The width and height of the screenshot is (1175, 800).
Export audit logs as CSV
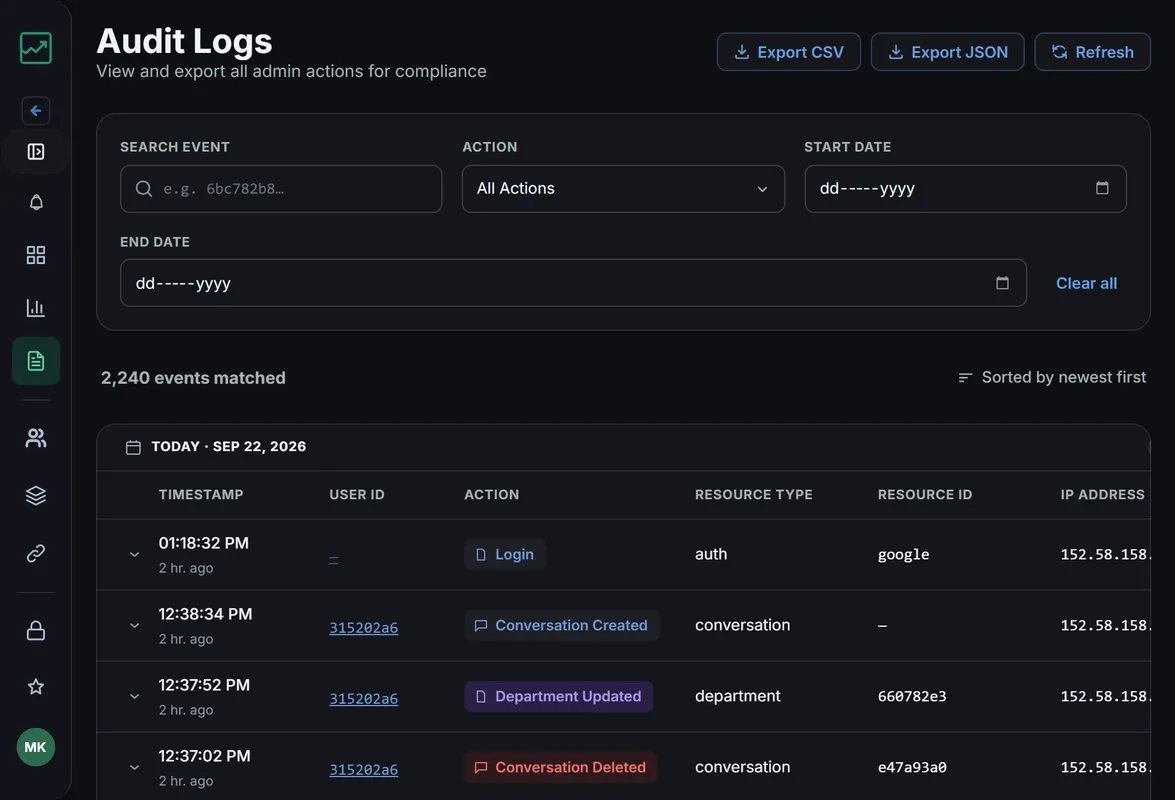788,52
